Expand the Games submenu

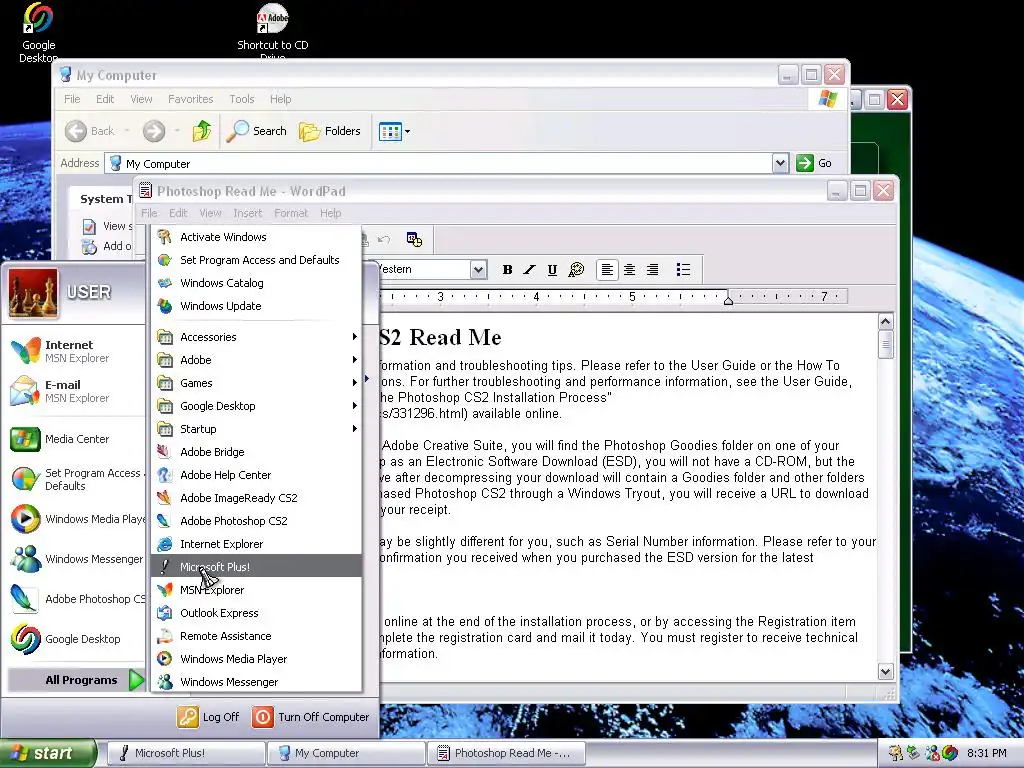(x=257, y=383)
